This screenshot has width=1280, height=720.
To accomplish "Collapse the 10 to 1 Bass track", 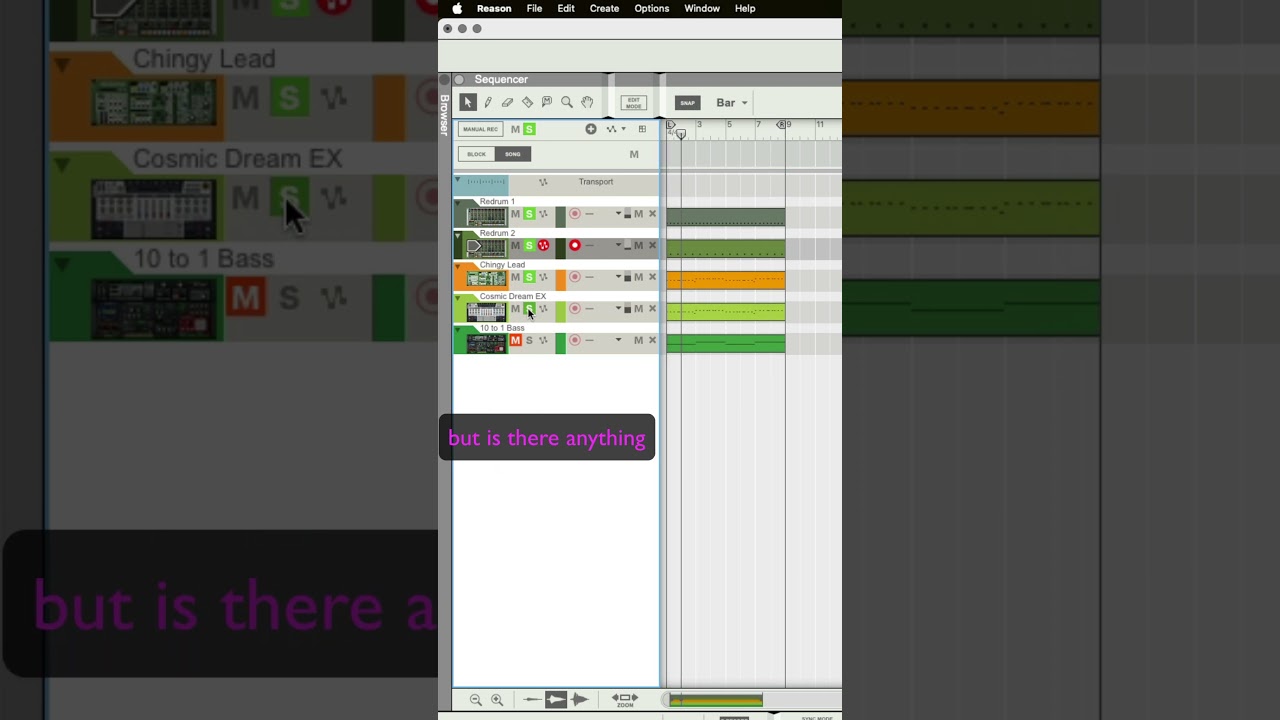I will (458, 329).
